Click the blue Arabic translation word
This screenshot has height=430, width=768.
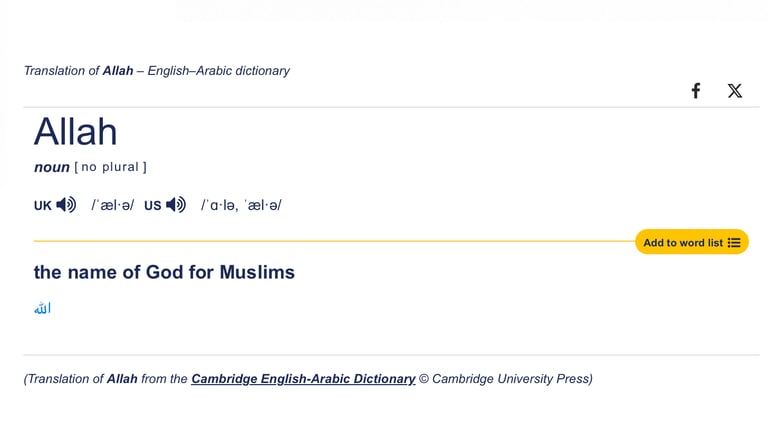[x=42, y=309]
